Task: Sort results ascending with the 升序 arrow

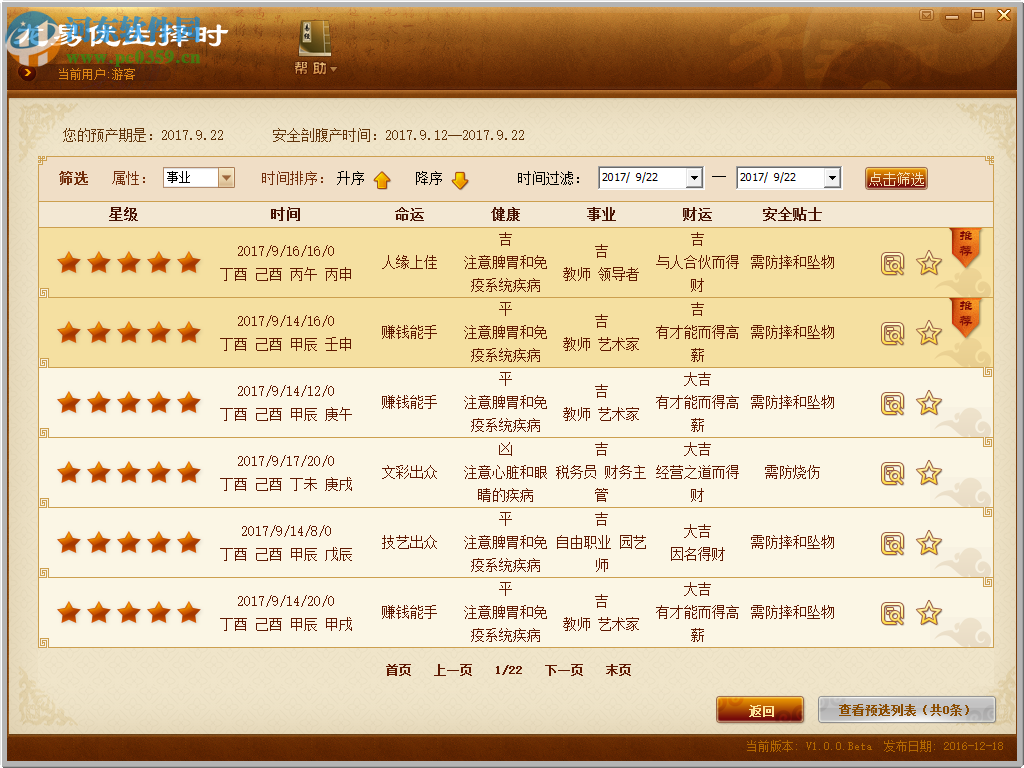Action: click(382, 177)
